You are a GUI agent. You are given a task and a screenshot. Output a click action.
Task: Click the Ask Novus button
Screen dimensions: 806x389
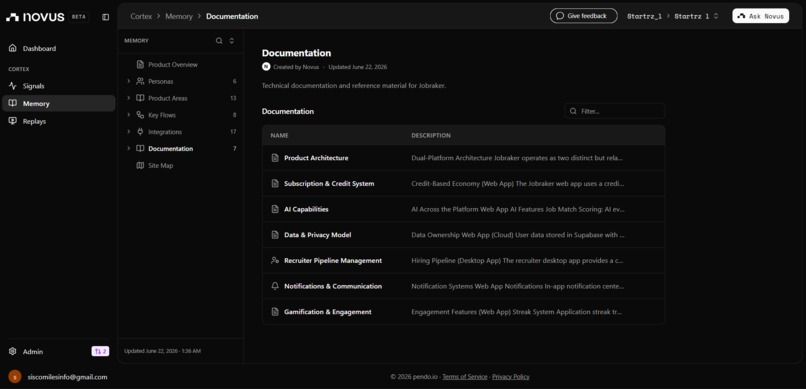(761, 16)
